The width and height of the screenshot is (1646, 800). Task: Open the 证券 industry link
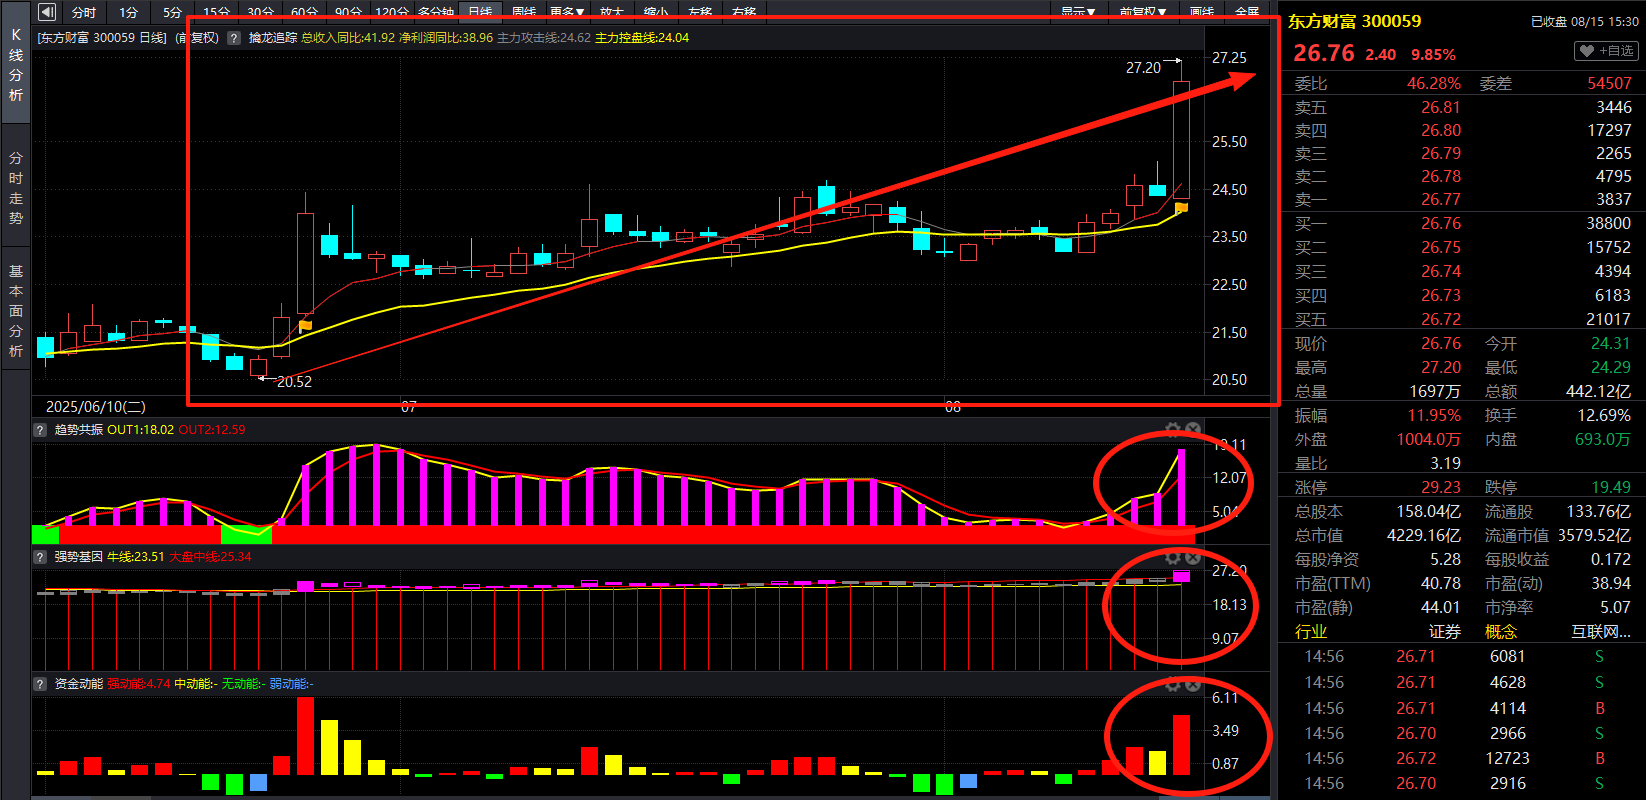1444,632
